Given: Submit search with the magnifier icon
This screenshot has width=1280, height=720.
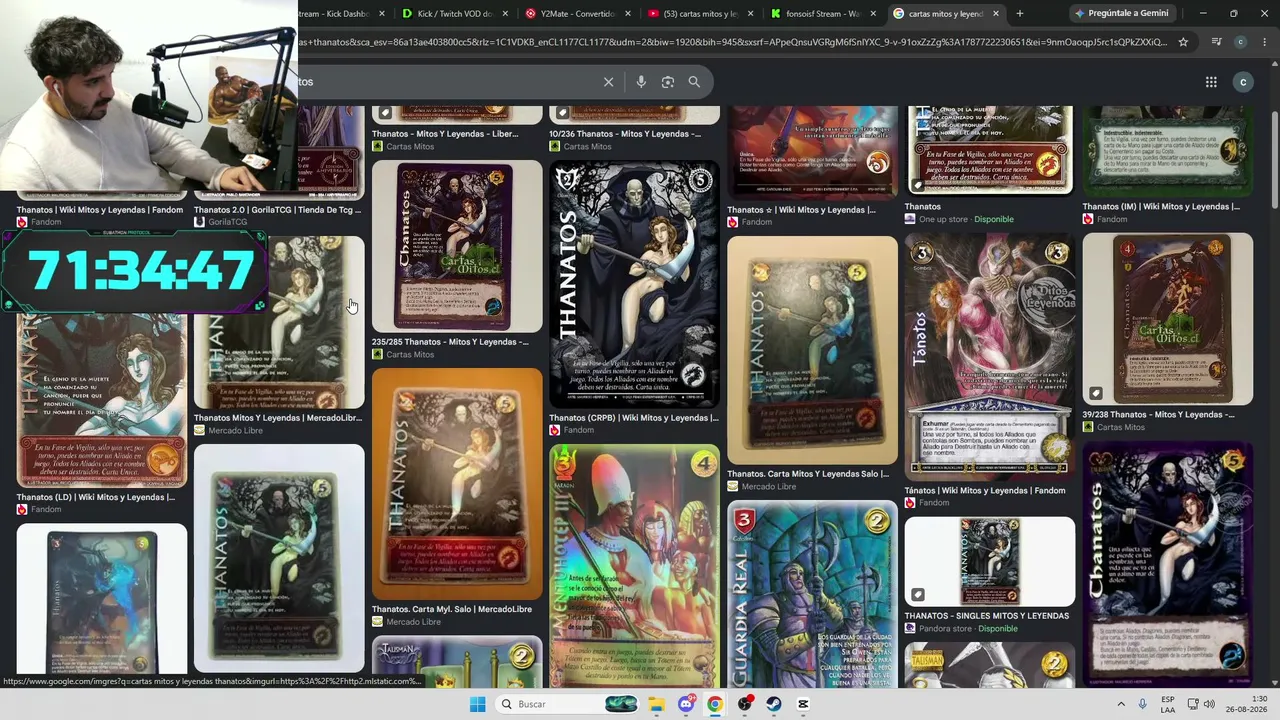Looking at the screenshot, I should click(694, 82).
